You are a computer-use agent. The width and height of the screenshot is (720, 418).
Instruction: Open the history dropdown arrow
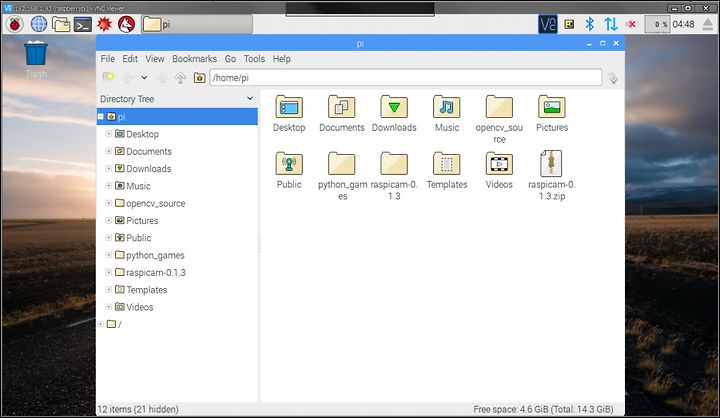[x=144, y=78]
